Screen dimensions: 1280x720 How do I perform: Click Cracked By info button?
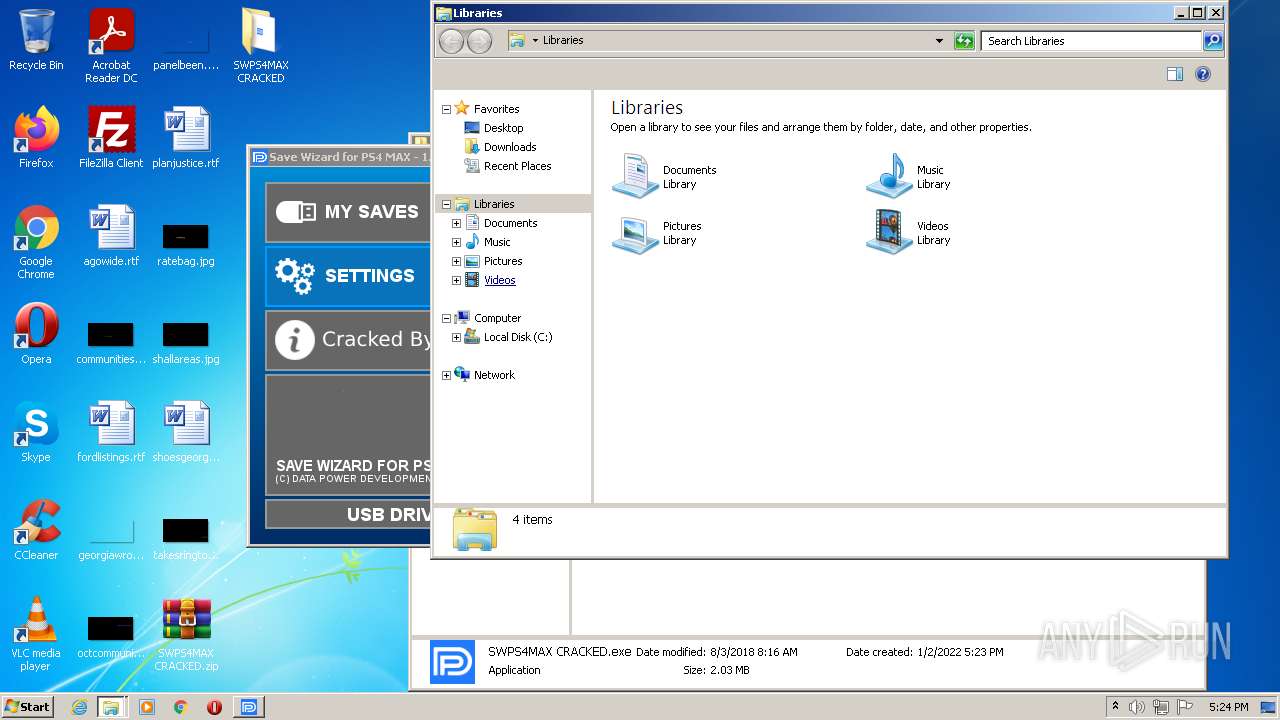348,340
